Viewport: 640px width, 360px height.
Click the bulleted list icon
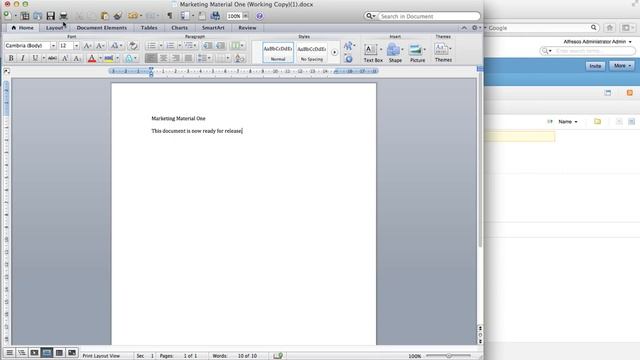(x=151, y=46)
